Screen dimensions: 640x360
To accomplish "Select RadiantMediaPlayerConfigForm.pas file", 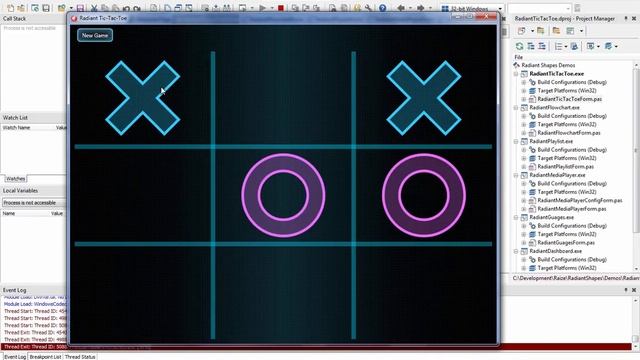I will tap(580, 200).
